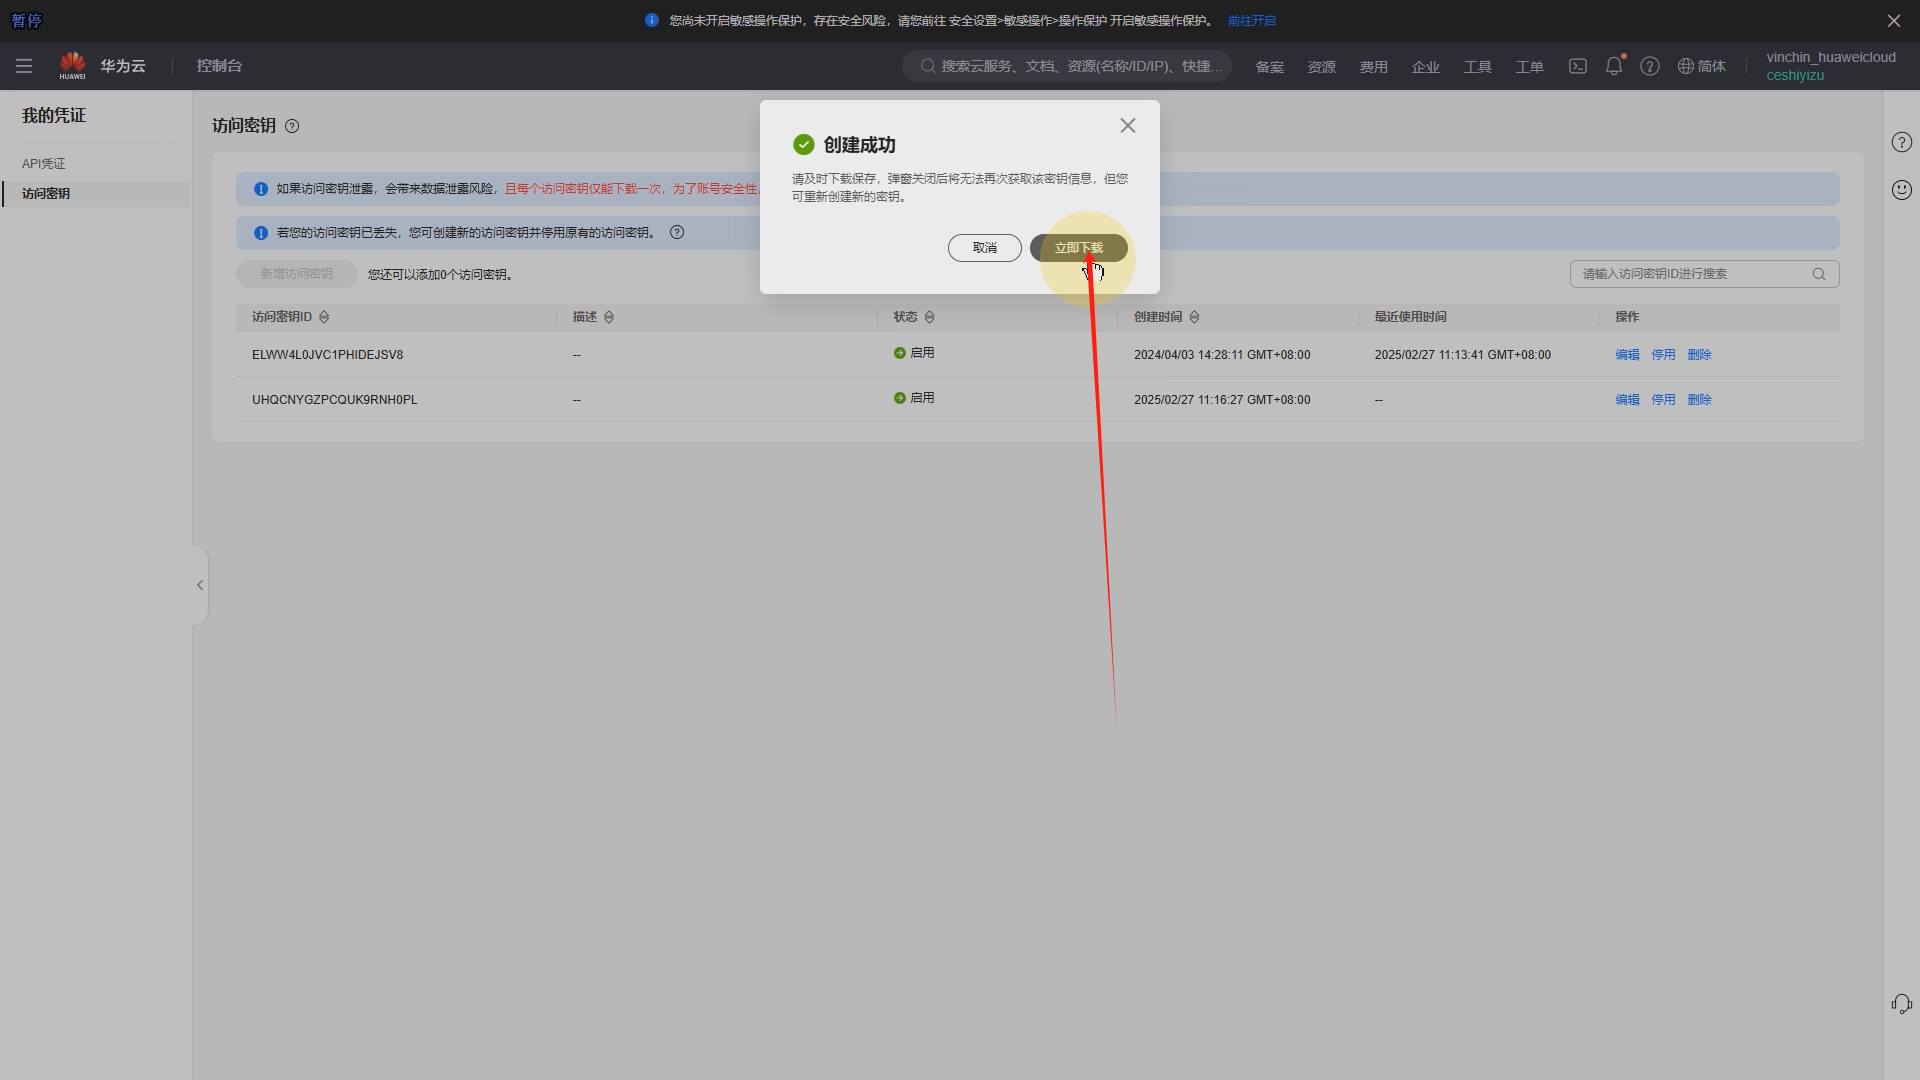The image size is (1920, 1080).
Task: Open the CloudShell terminal icon
Action: pos(1578,66)
